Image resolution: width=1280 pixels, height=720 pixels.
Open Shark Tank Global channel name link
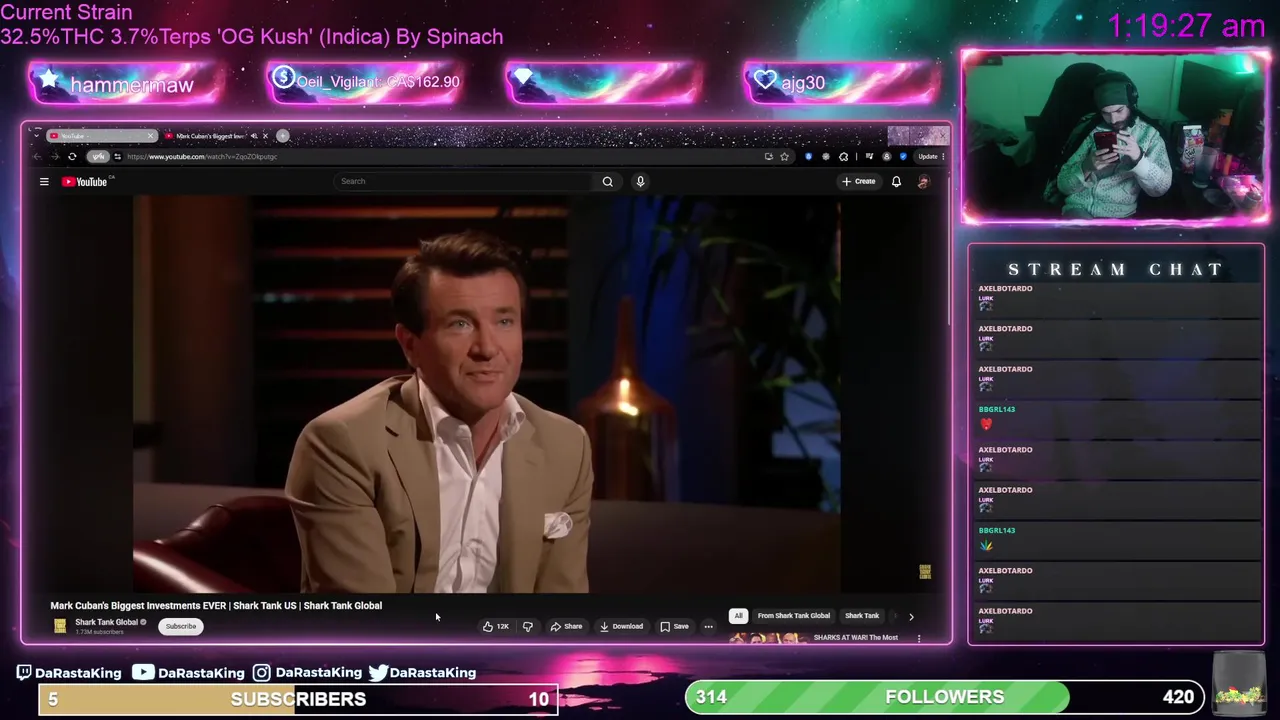pyautogui.click(x=106, y=622)
